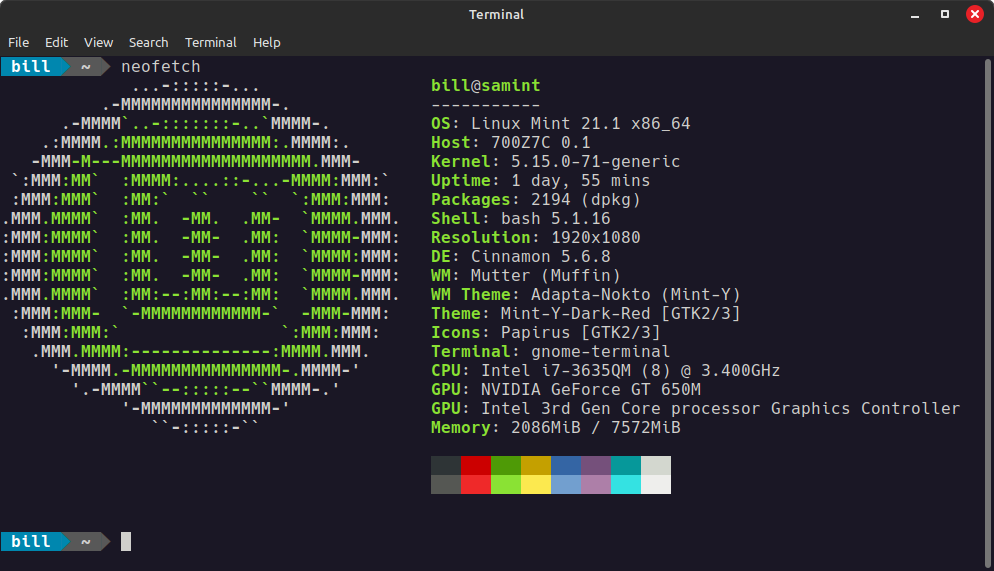The height and width of the screenshot is (571, 994).
Task: Click the Uptime value '1 day, 55 mins'
Action: click(580, 181)
